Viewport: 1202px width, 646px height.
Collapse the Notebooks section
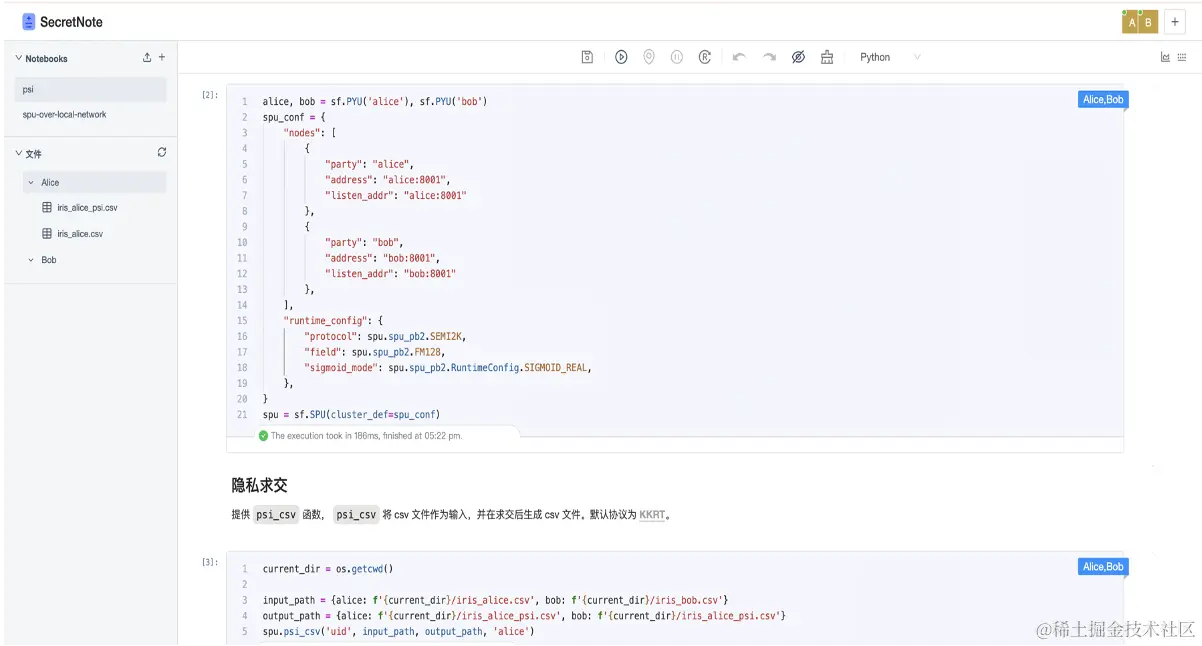pyautogui.click(x=18, y=58)
